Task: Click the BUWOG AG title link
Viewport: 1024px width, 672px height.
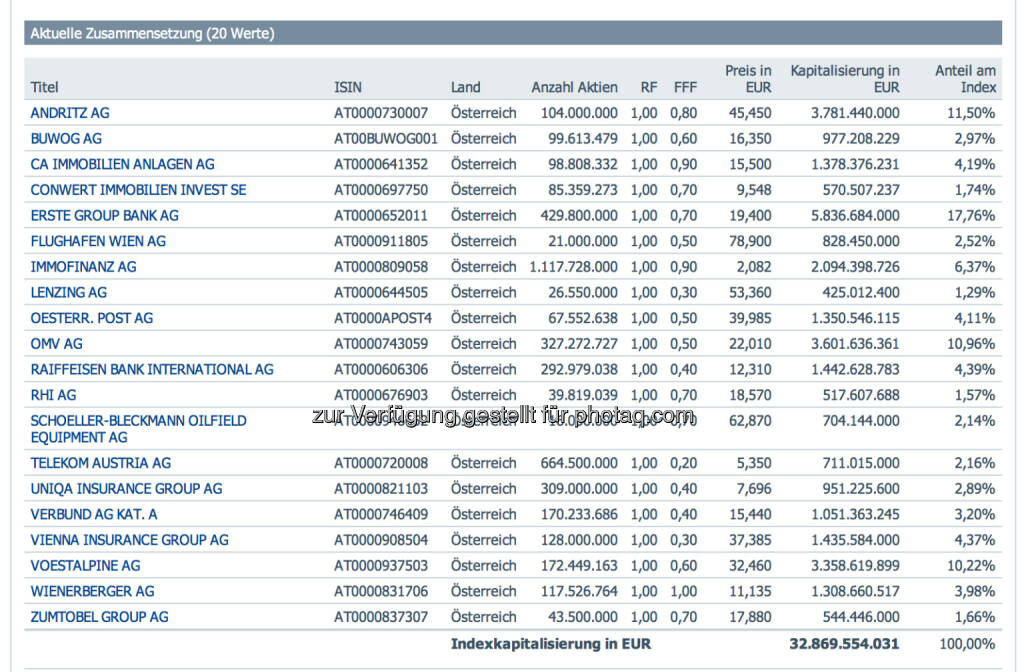Action: click(66, 139)
